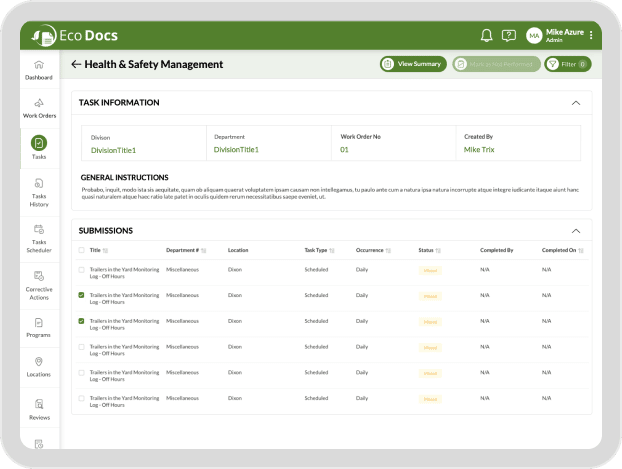622x469 pixels.
Task: Click the View Summary button
Action: [413, 64]
